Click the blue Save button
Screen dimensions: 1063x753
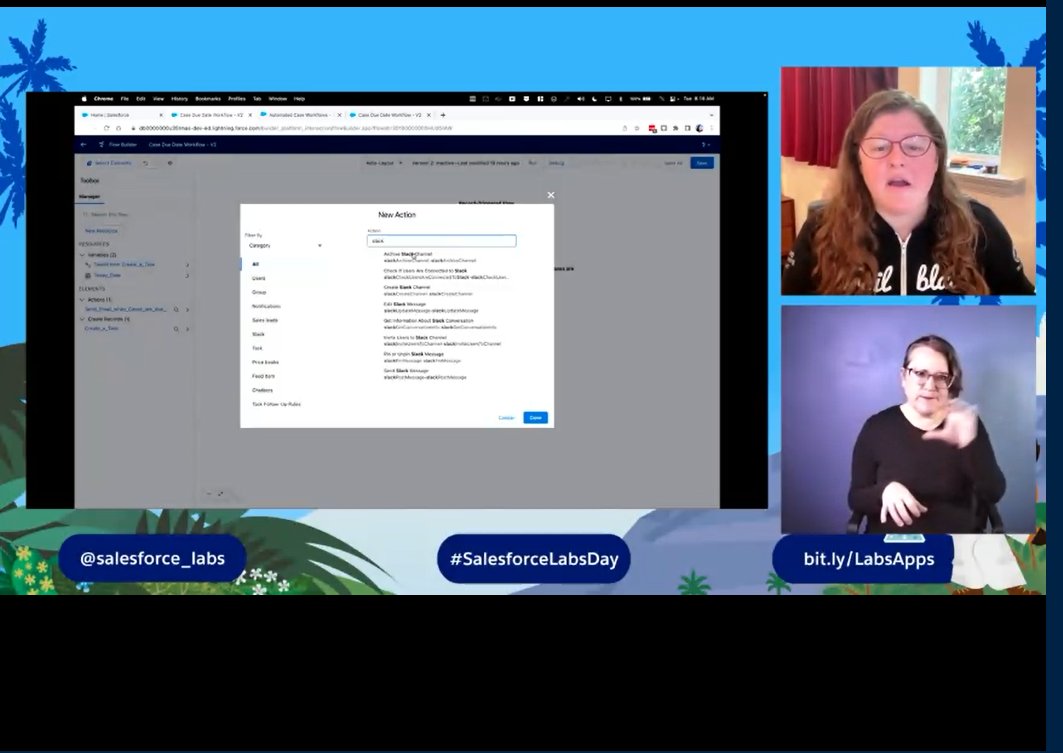(702, 163)
